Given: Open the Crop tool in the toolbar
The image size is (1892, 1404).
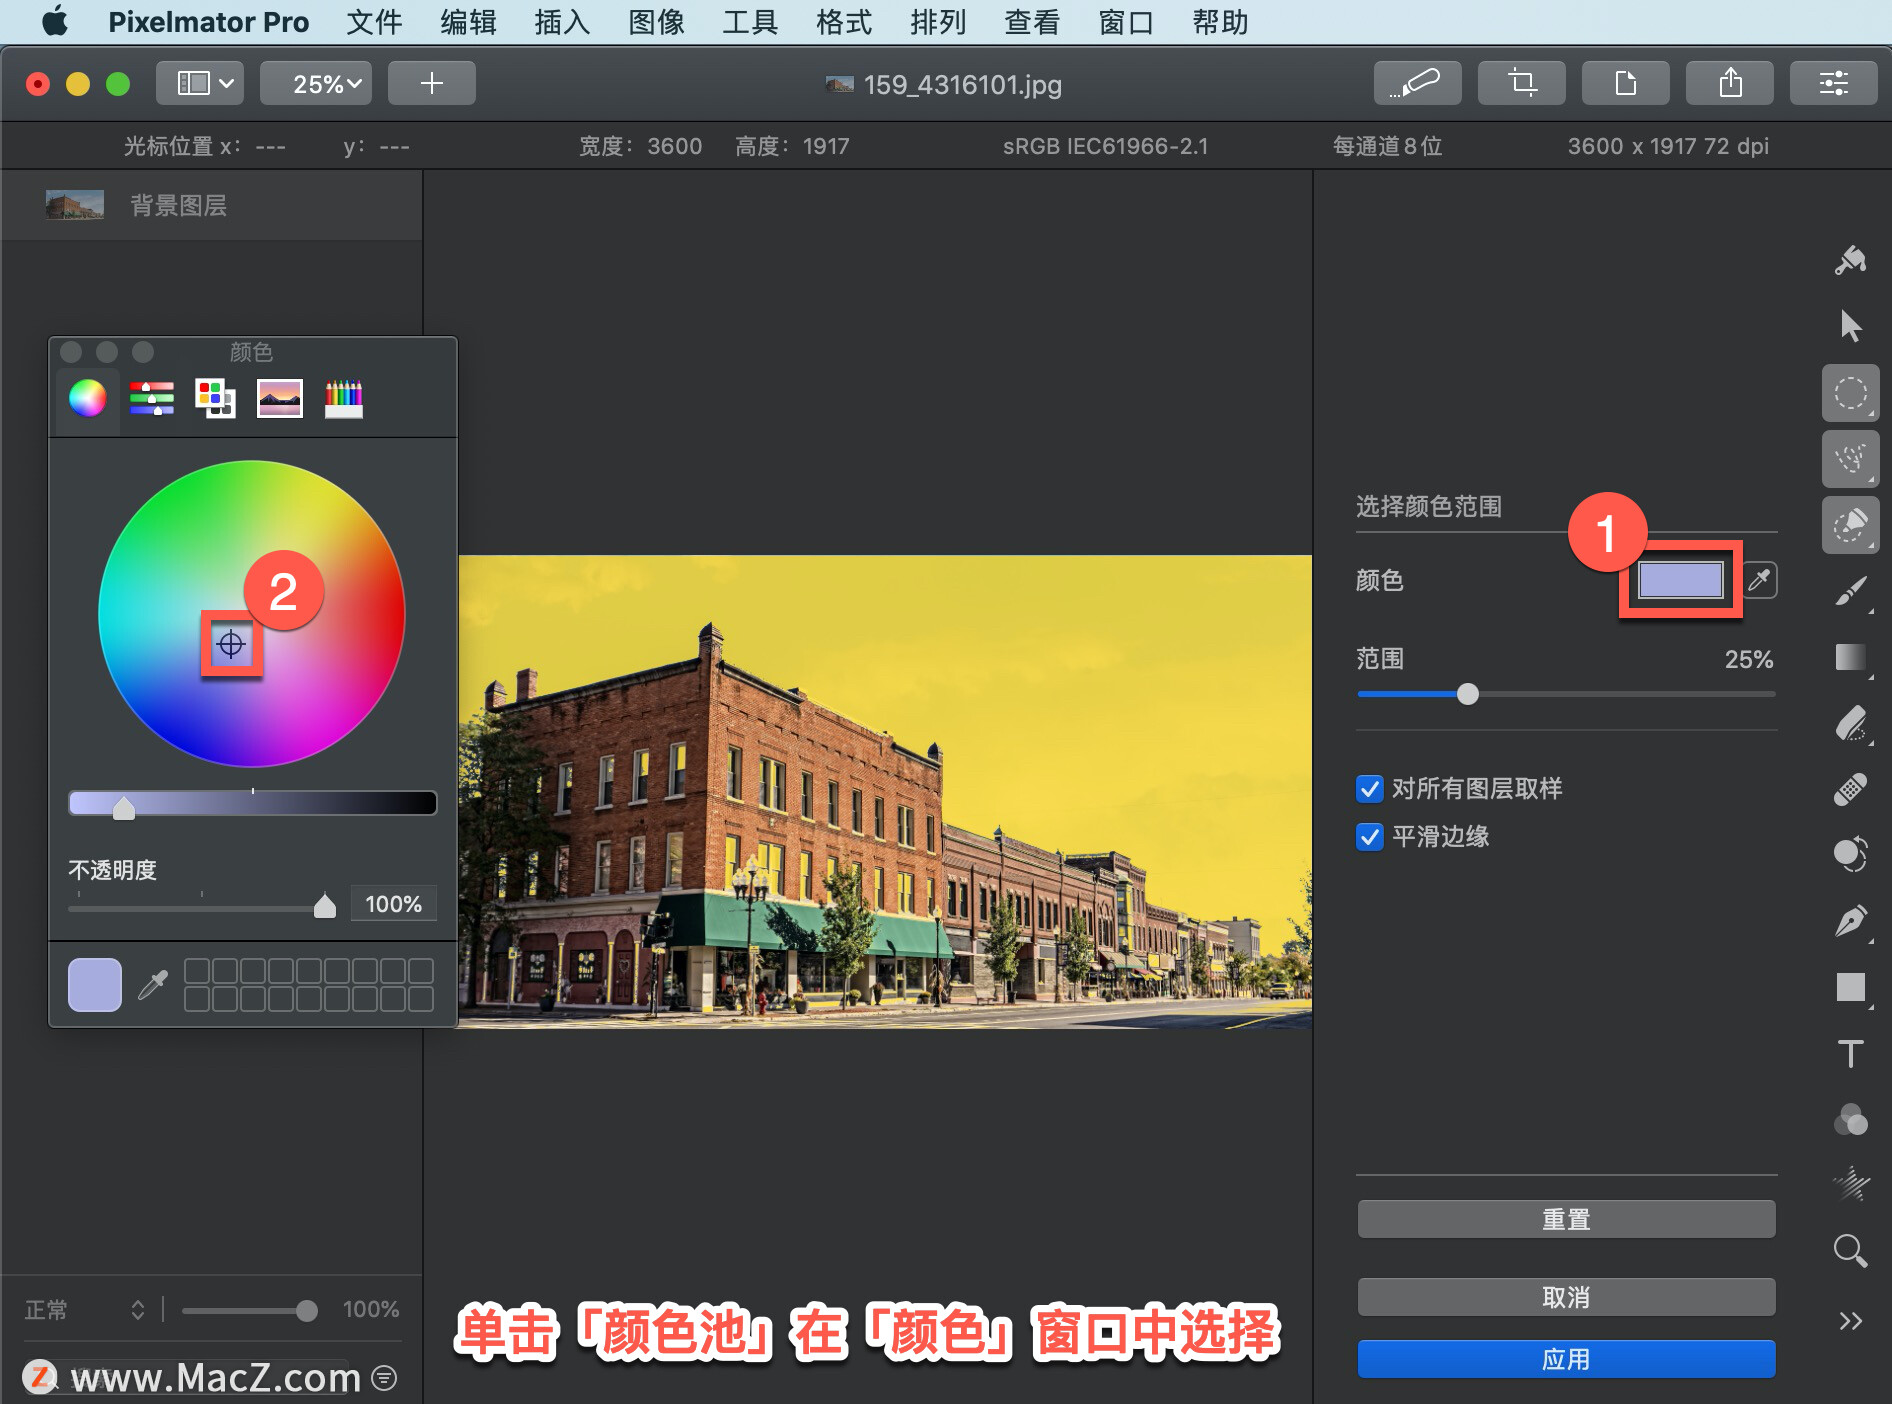Looking at the screenshot, I should point(1521,83).
